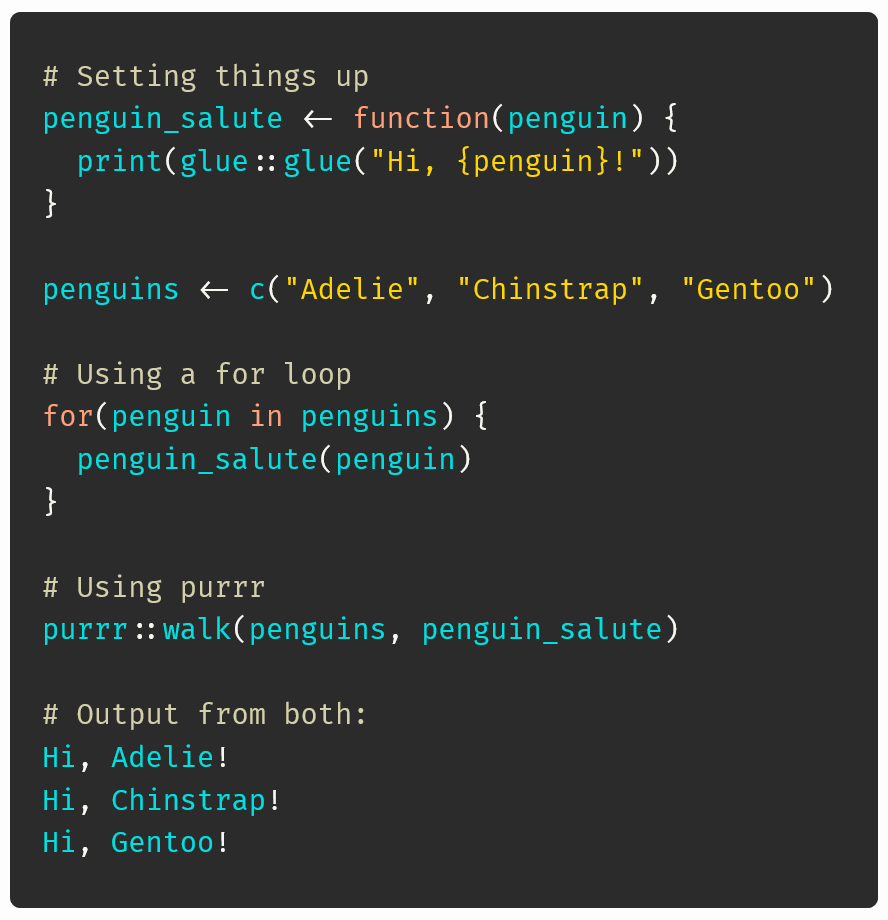The image size is (888, 920).
Task: Click "penguin_salute" inside the for loop body
Action: (x=197, y=460)
